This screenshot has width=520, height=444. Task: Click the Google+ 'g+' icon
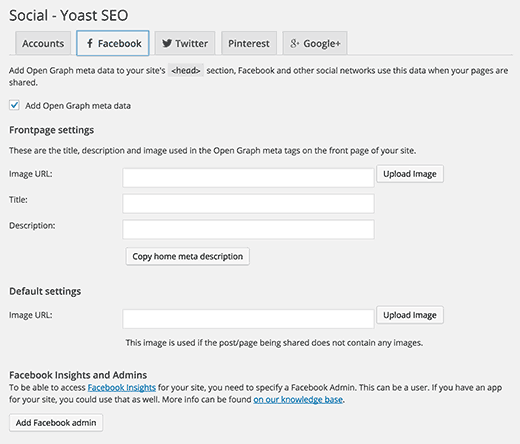pos(295,43)
